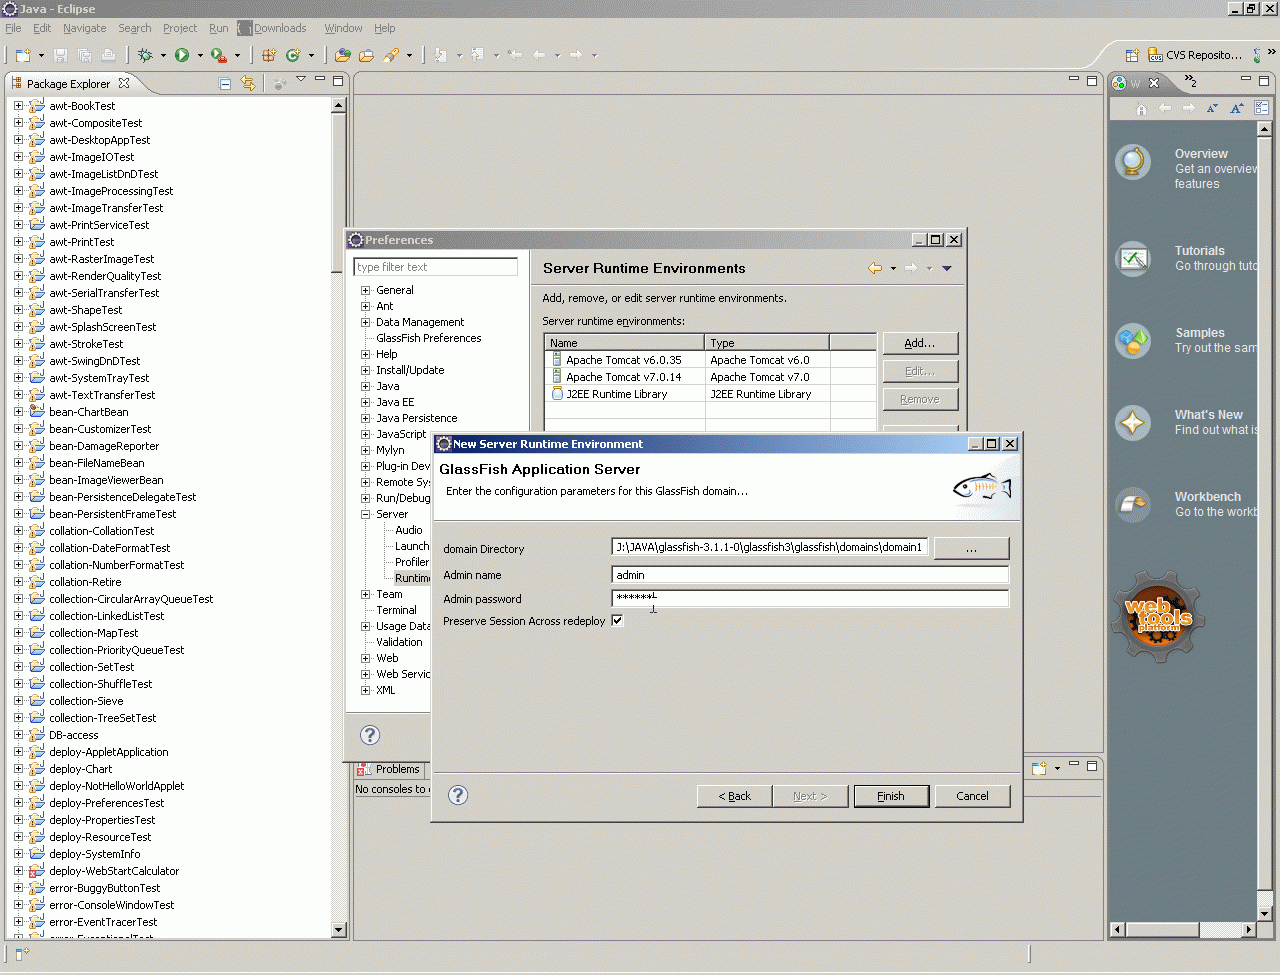Switch to the CVS Repository perspective
Screen dimensions: 1280x975
(x=1195, y=55)
